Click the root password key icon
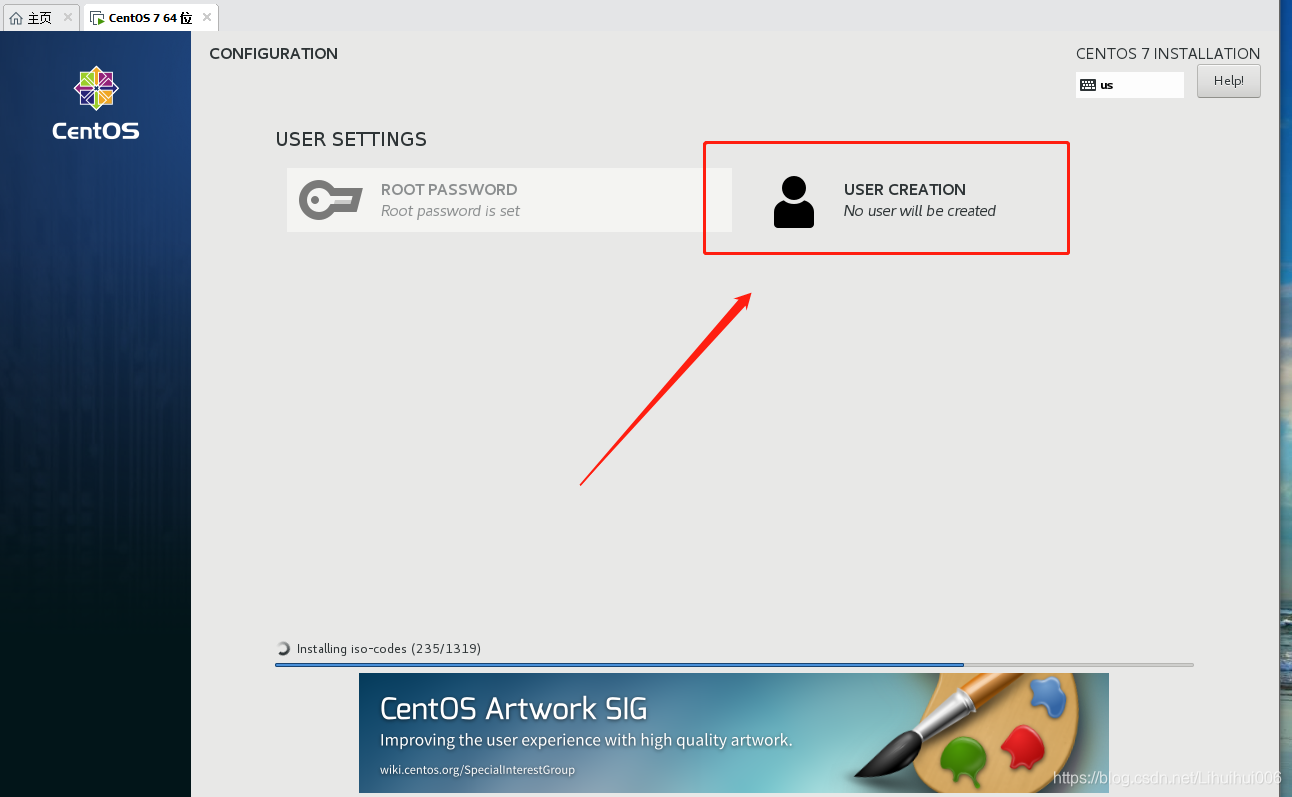 point(330,201)
